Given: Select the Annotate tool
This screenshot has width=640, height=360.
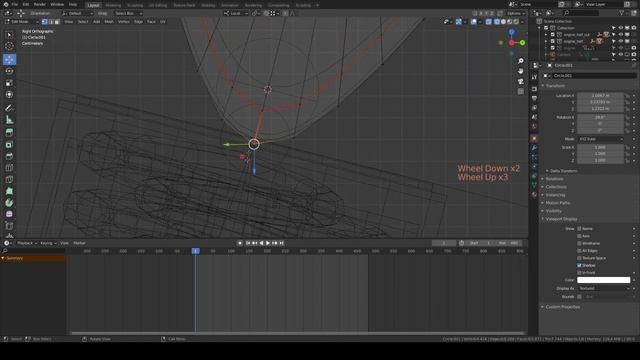Looking at the screenshot, I should pos(9,108).
